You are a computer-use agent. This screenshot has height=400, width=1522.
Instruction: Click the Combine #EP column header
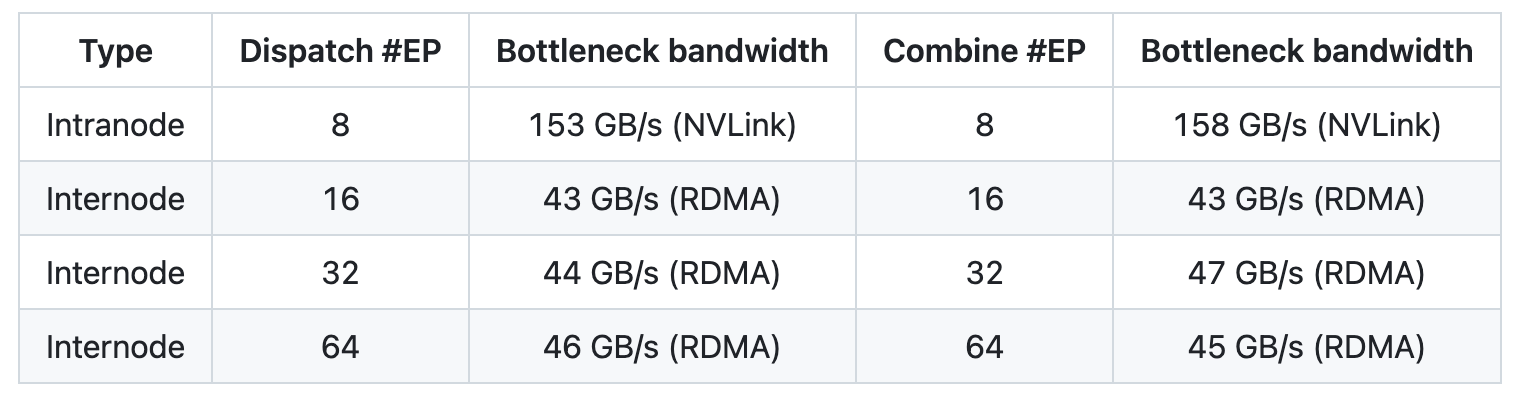coord(984,51)
